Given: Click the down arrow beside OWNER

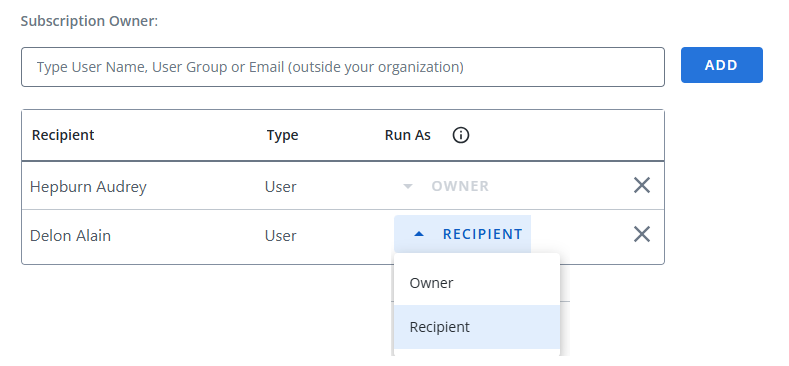Looking at the screenshot, I should (x=408, y=187).
